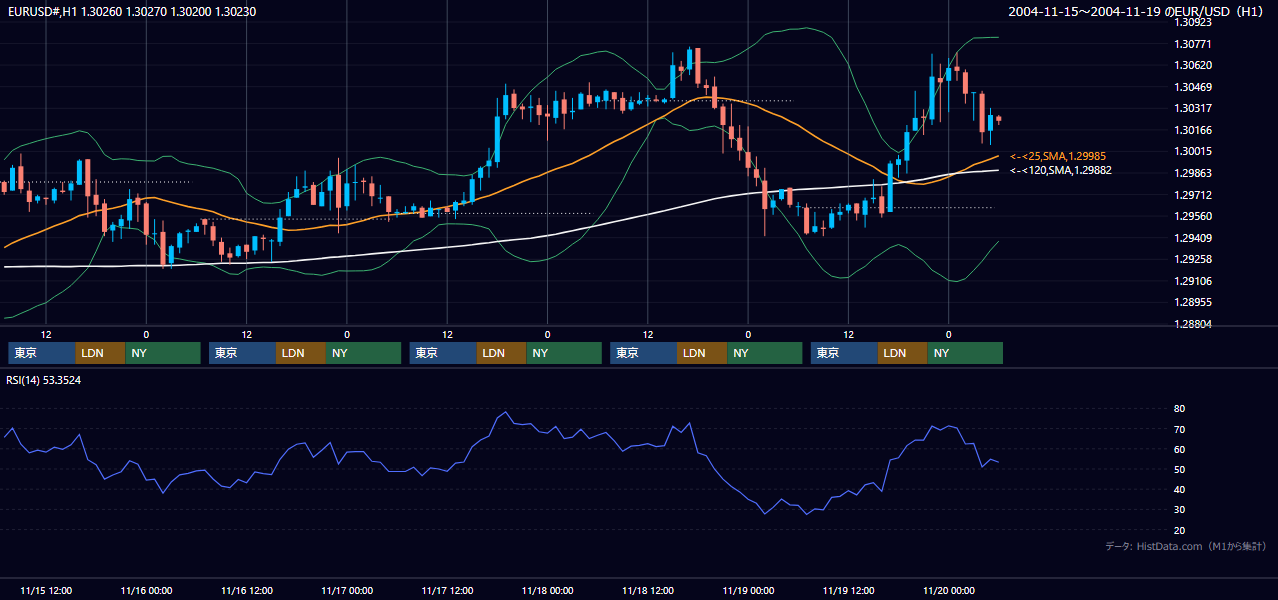Click the 11/18 00:00 time axis label
This screenshot has height=600, width=1278.
[x=547, y=590]
